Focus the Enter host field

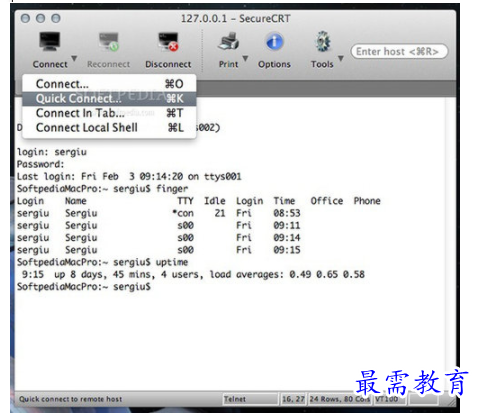[x=399, y=52]
